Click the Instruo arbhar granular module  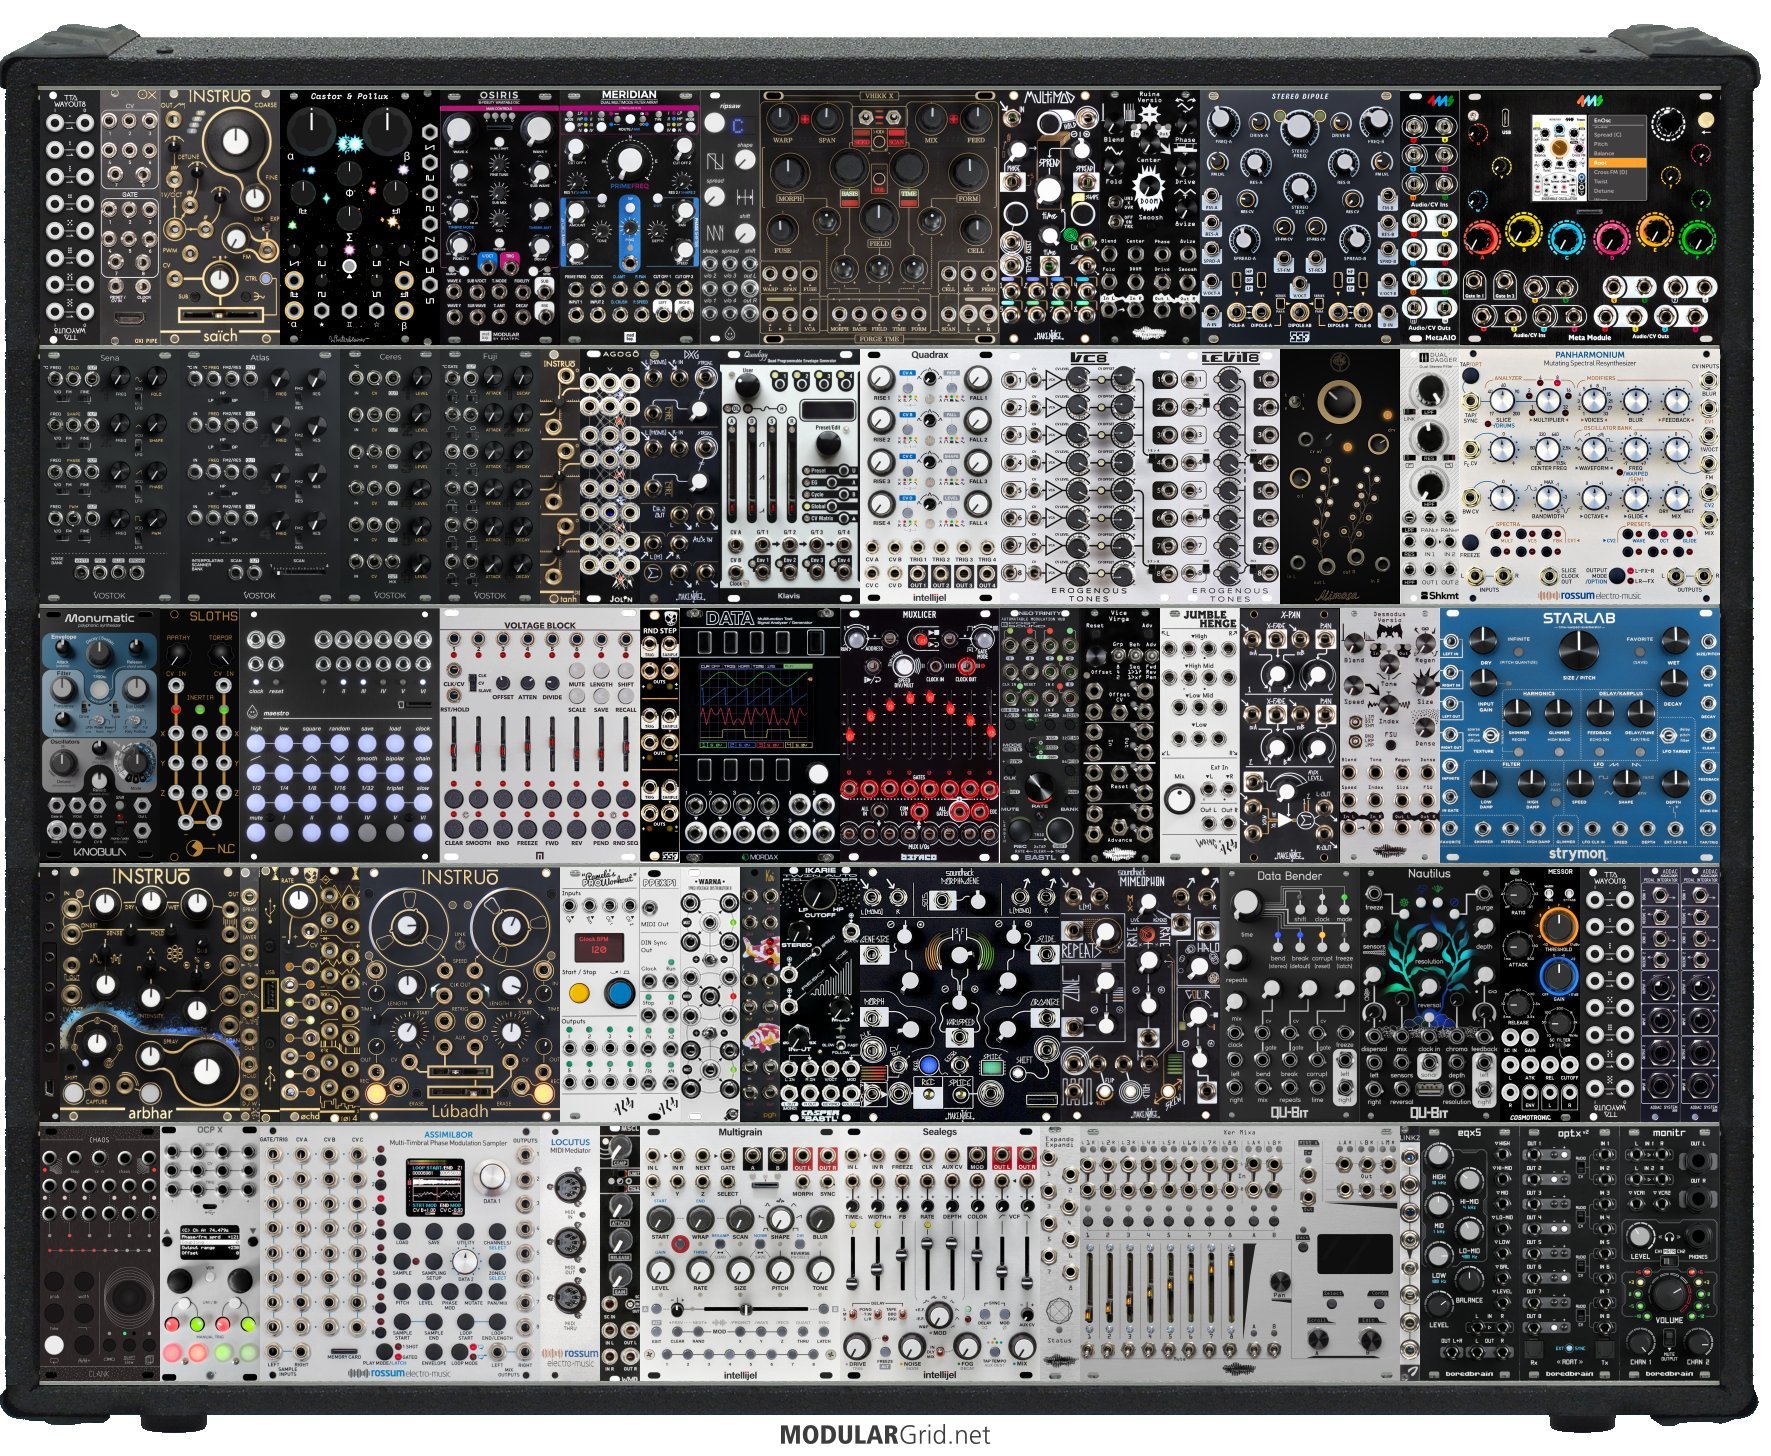150,994
